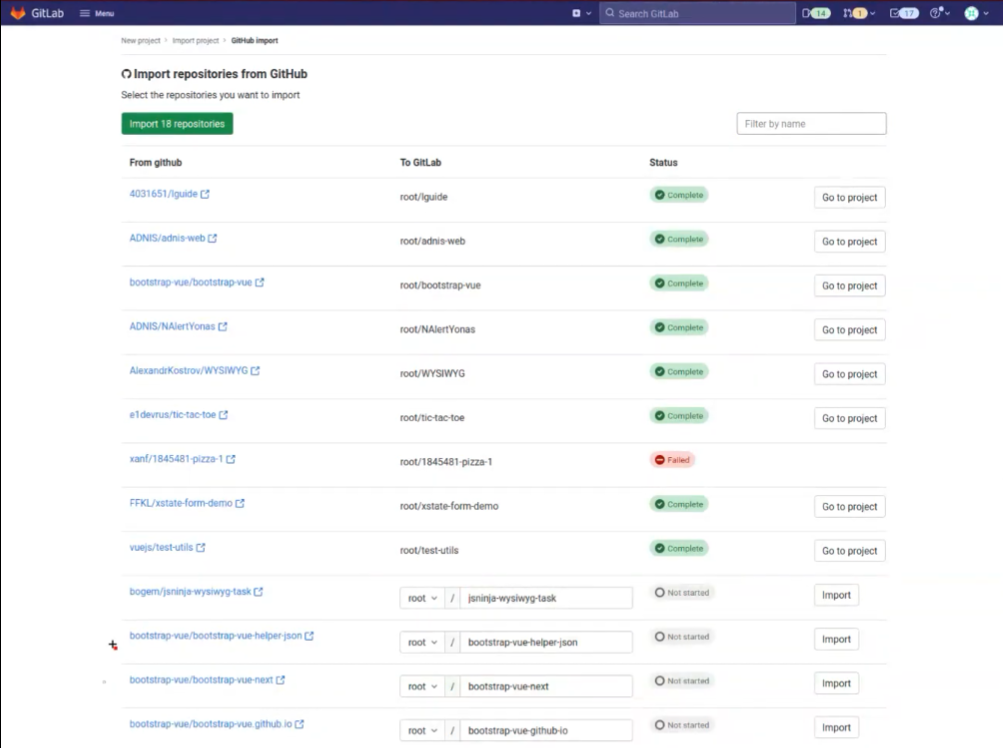Viewport: 1003px width, 748px height.
Task: Expand root namespace dropdown for jsninja-wysiwyg-task
Action: (x=423, y=598)
